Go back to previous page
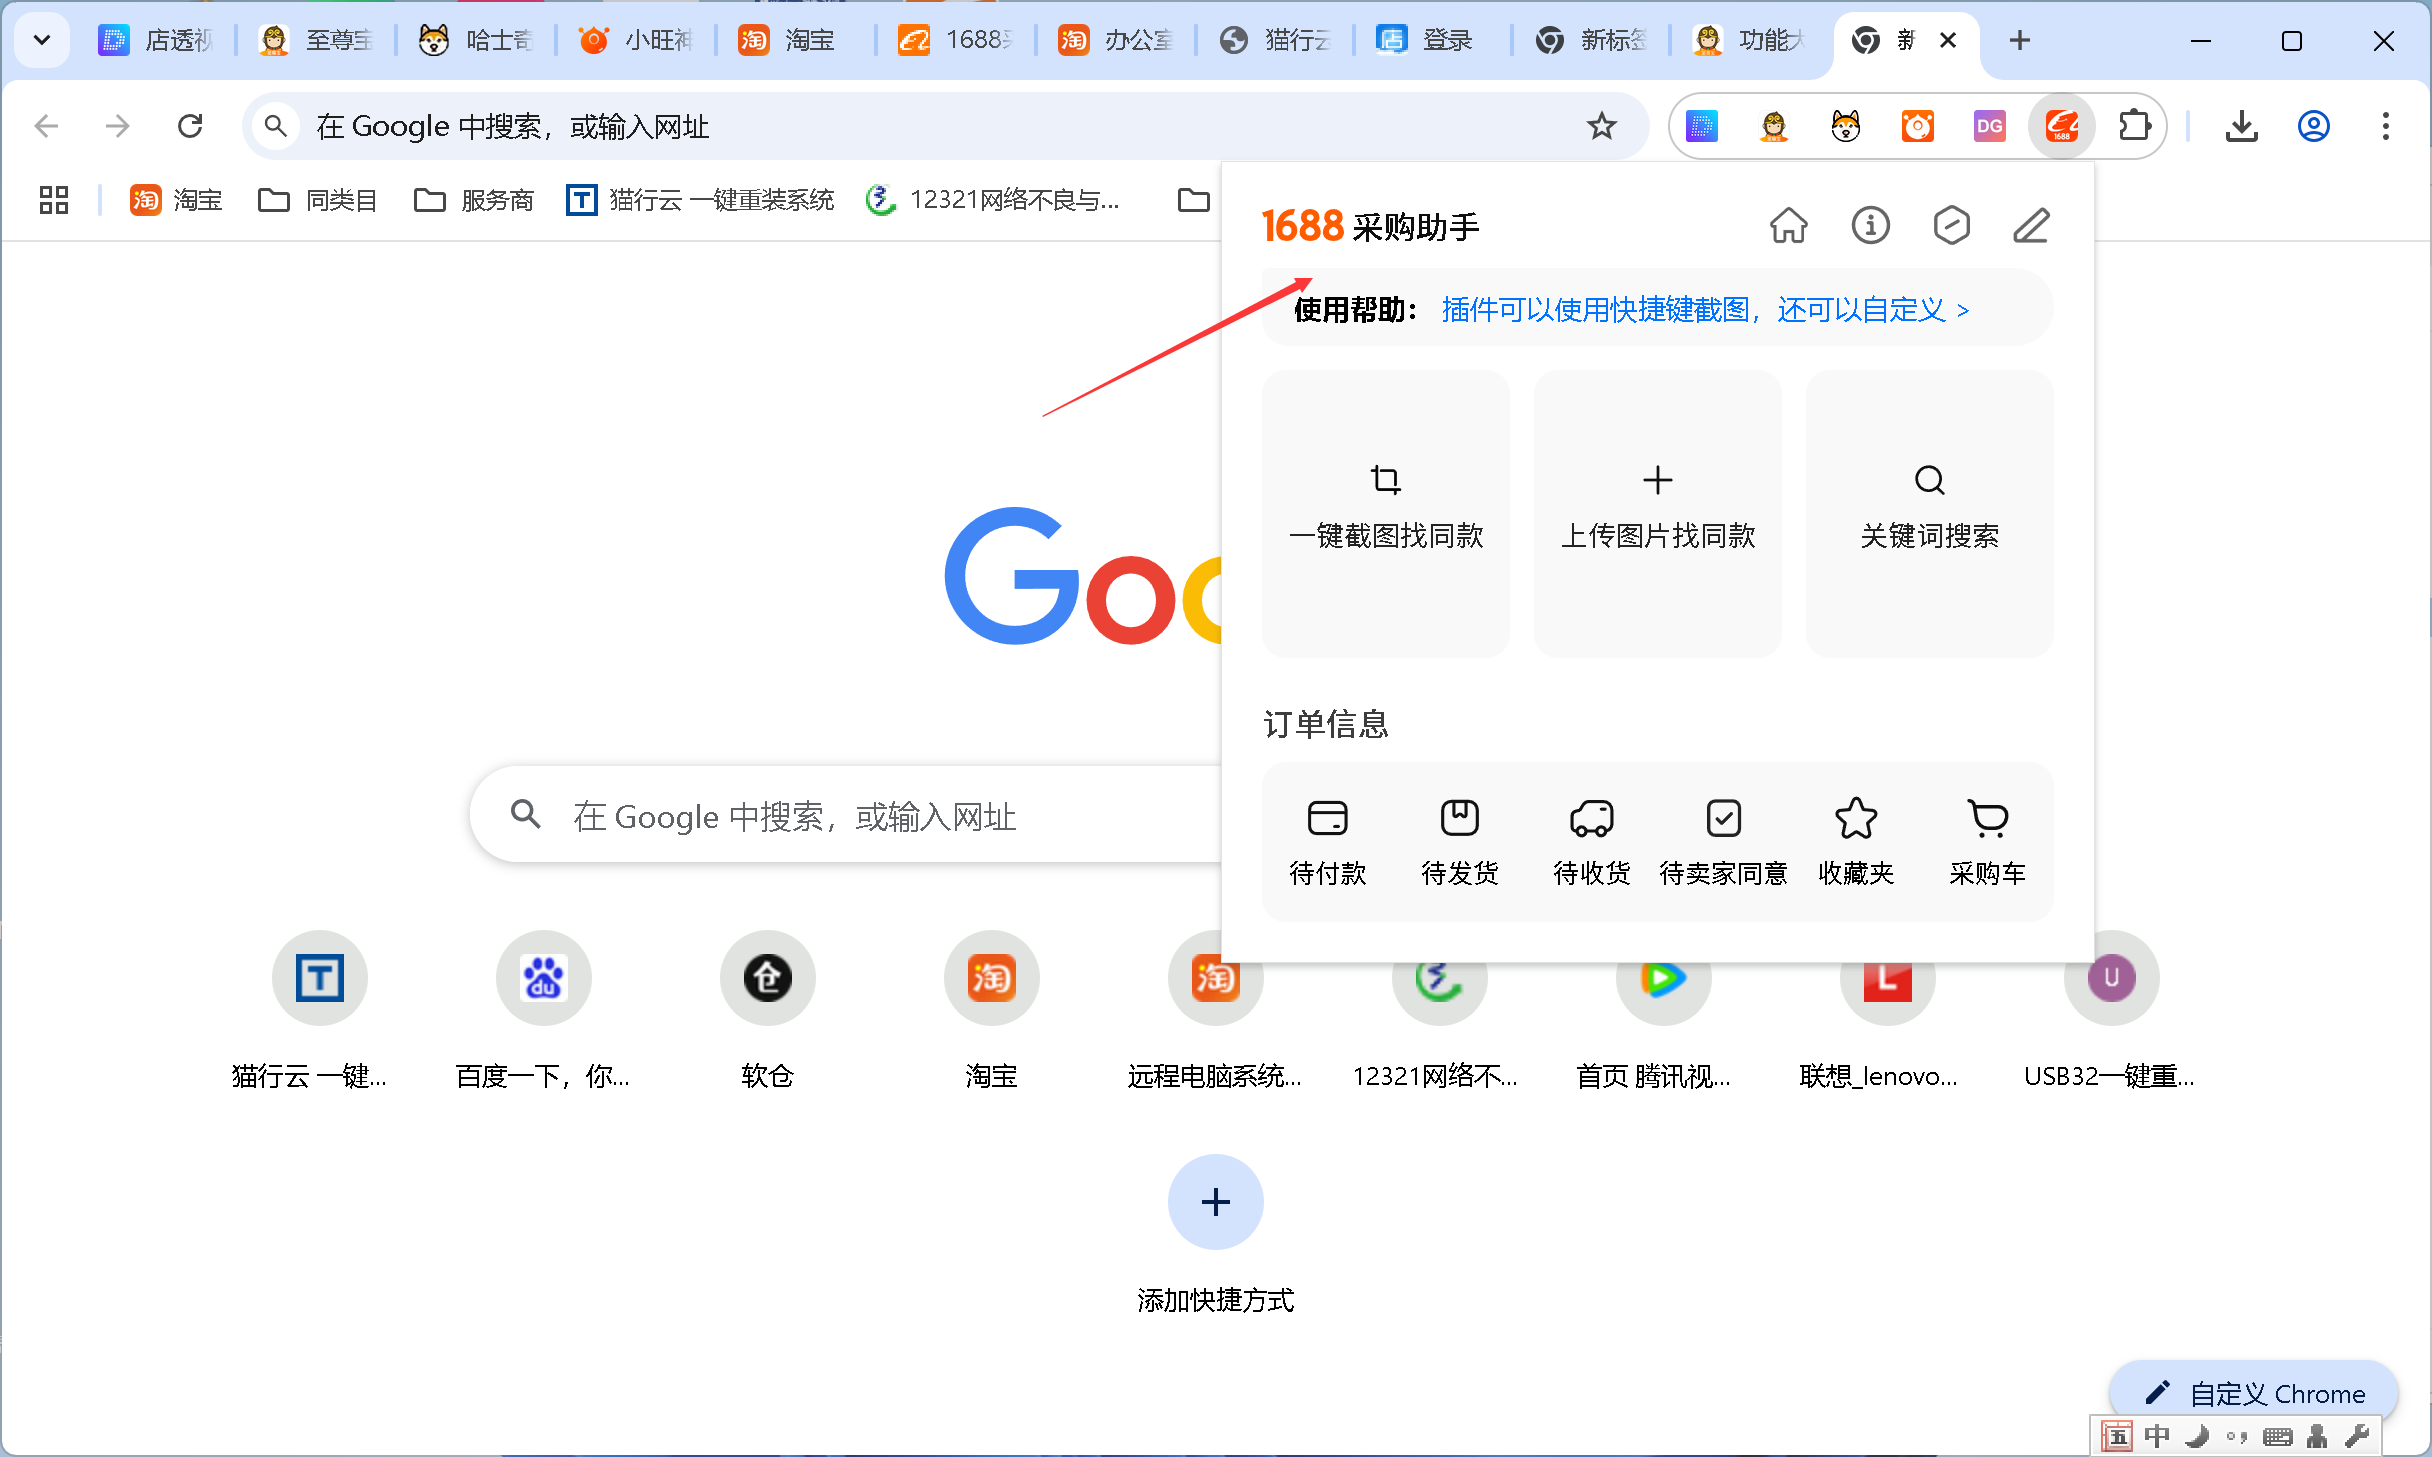This screenshot has height=1457, width=2432. [x=46, y=126]
